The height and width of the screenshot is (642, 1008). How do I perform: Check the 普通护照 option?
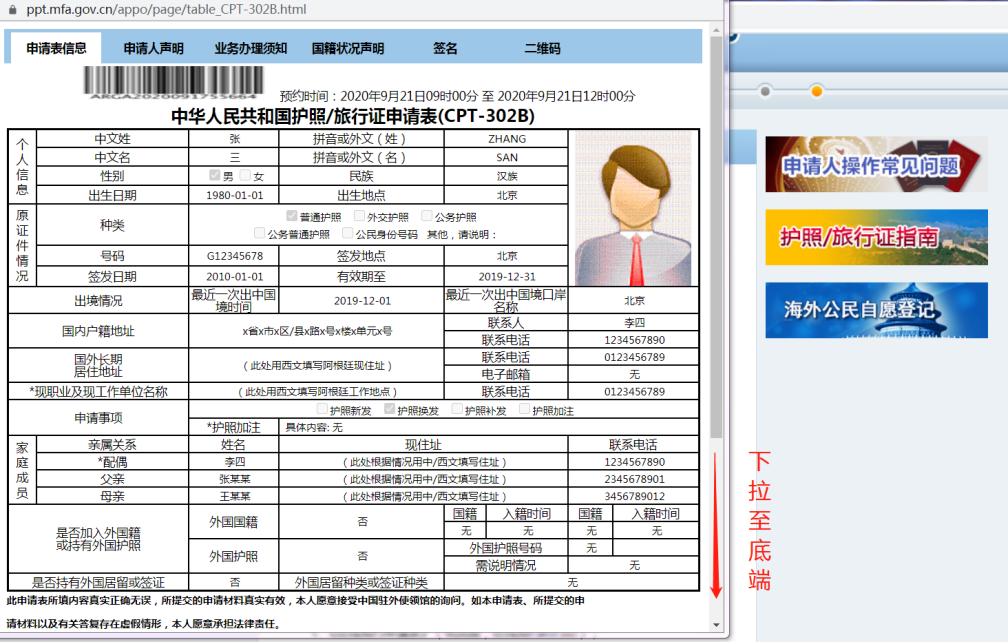292,216
